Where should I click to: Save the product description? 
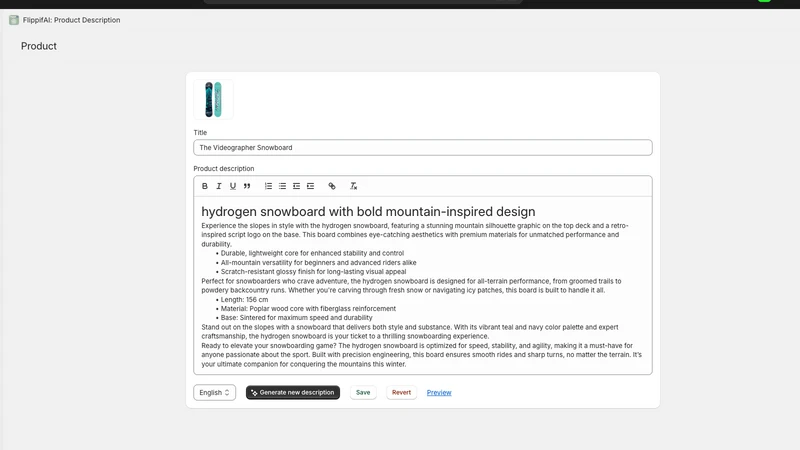(363, 392)
